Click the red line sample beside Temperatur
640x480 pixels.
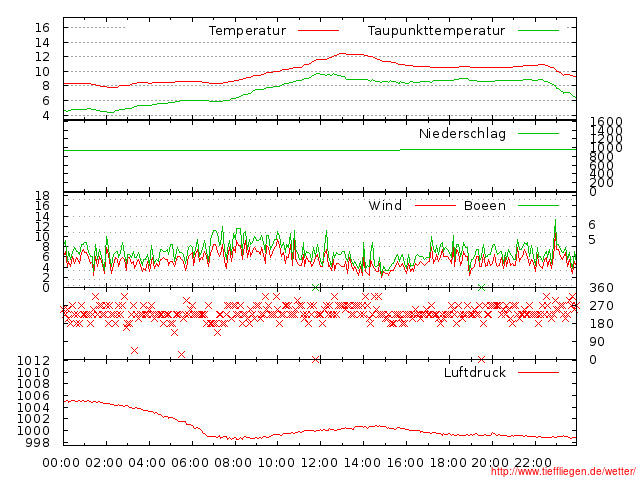[x=319, y=31]
